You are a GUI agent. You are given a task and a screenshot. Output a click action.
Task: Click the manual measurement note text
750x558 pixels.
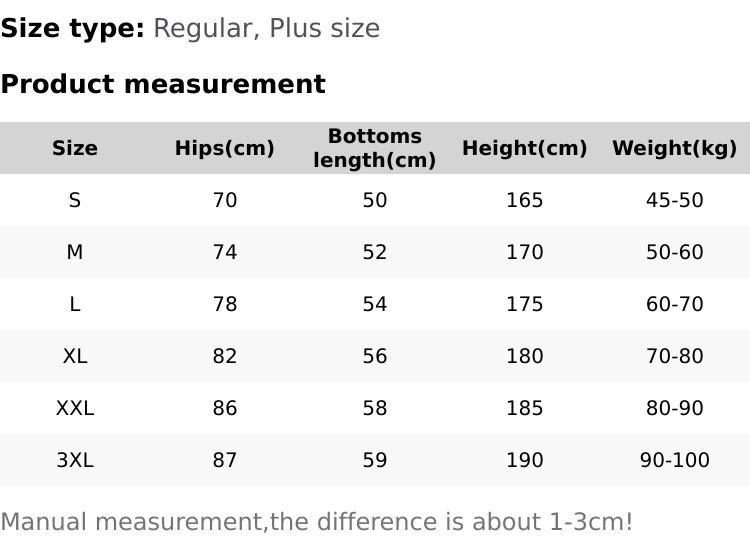(316, 522)
